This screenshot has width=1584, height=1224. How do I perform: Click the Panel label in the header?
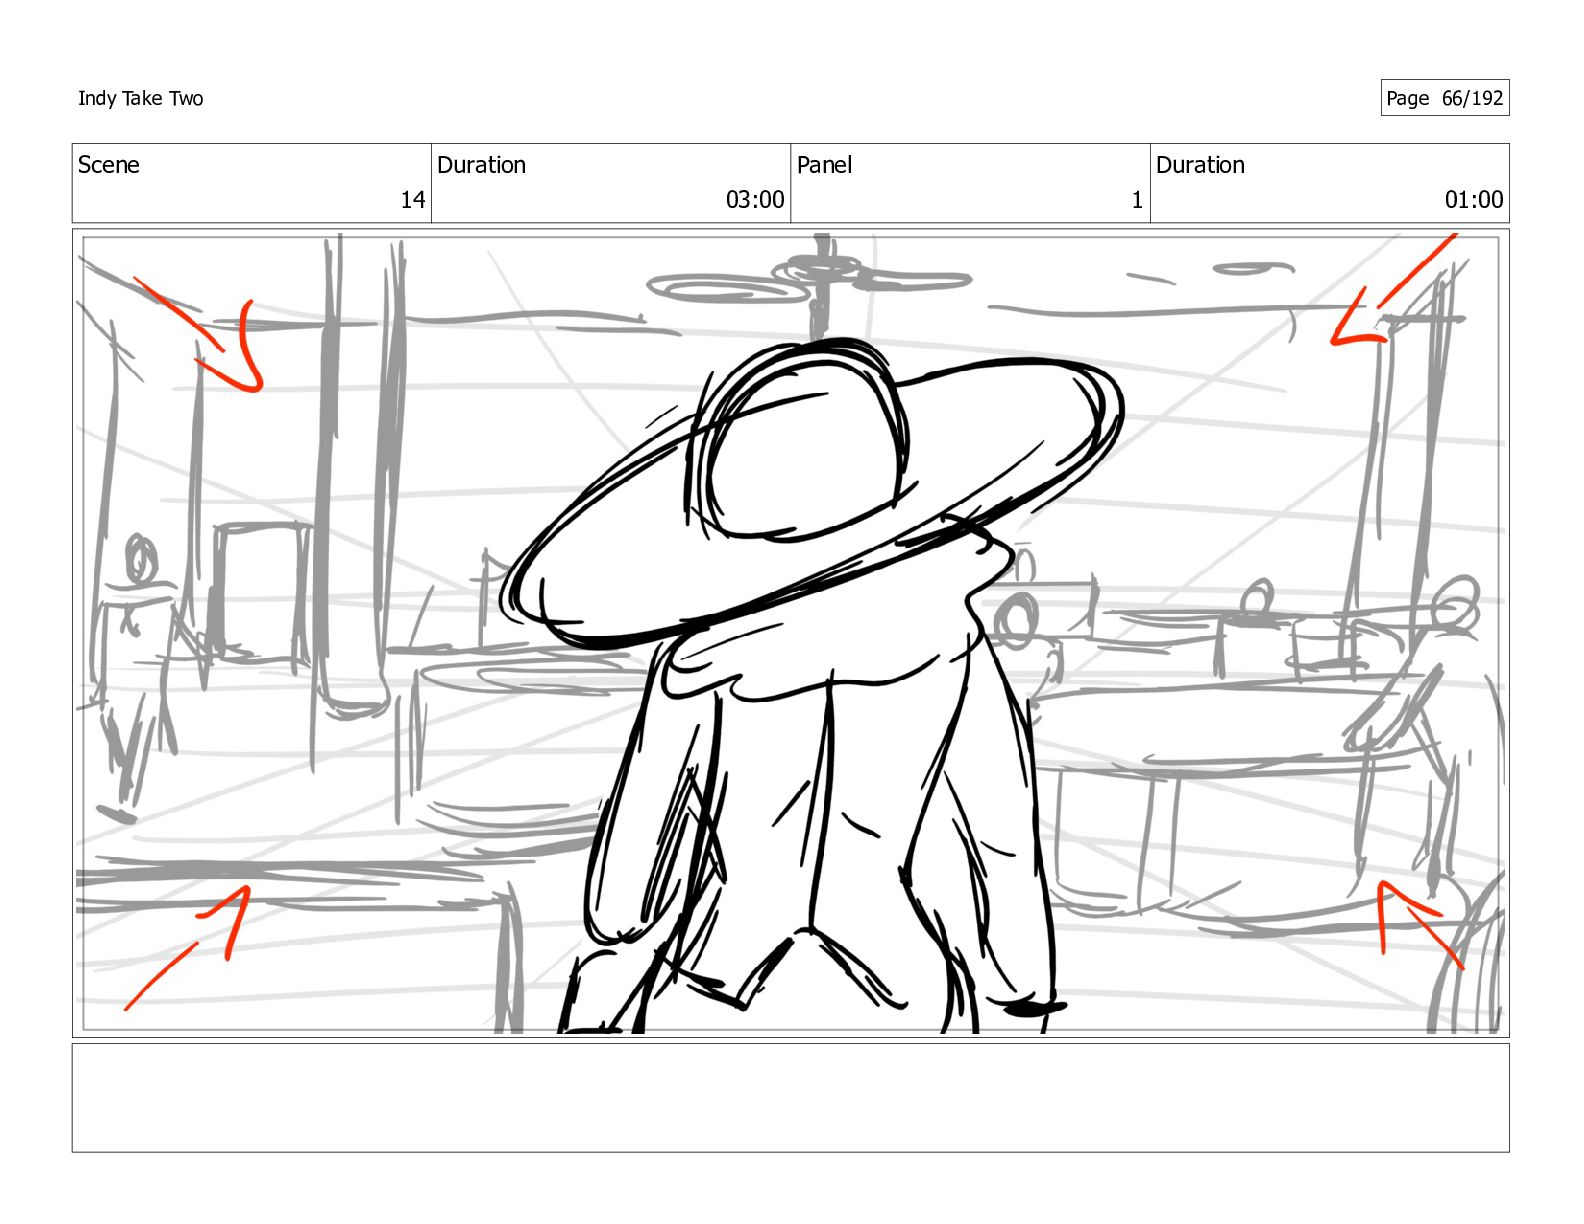824,165
